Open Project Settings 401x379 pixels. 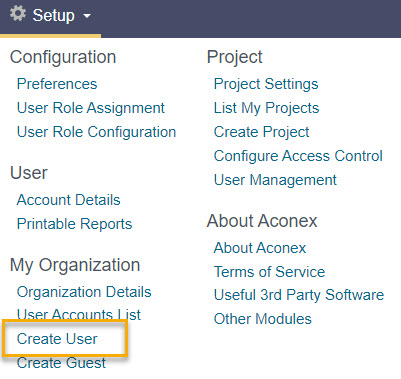[266, 84]
